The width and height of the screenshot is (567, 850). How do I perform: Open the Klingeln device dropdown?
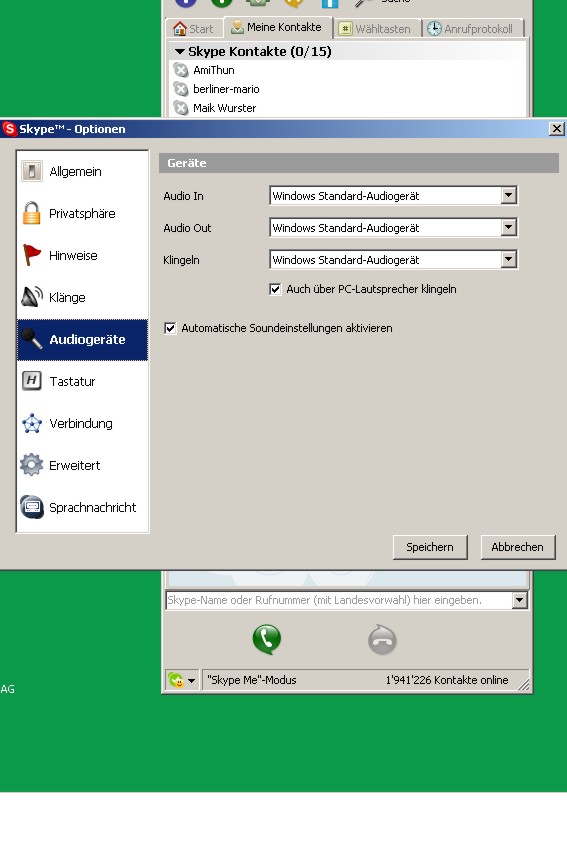(508, 260)
